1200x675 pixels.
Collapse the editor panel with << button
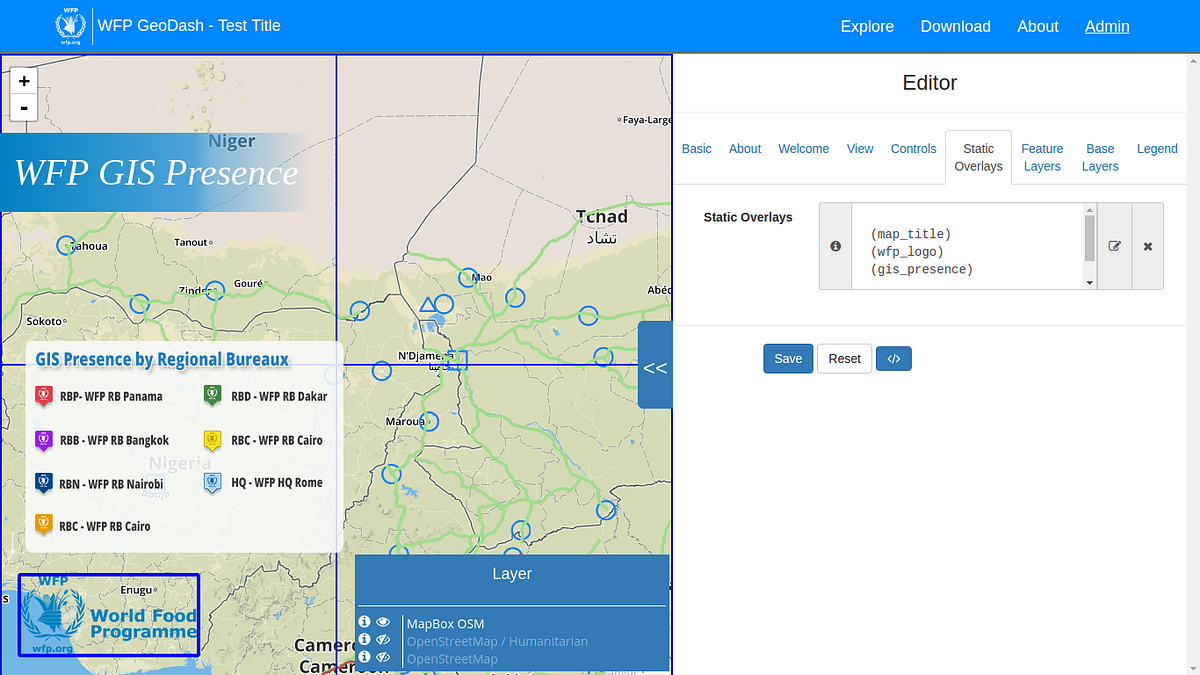click(655, 365)
